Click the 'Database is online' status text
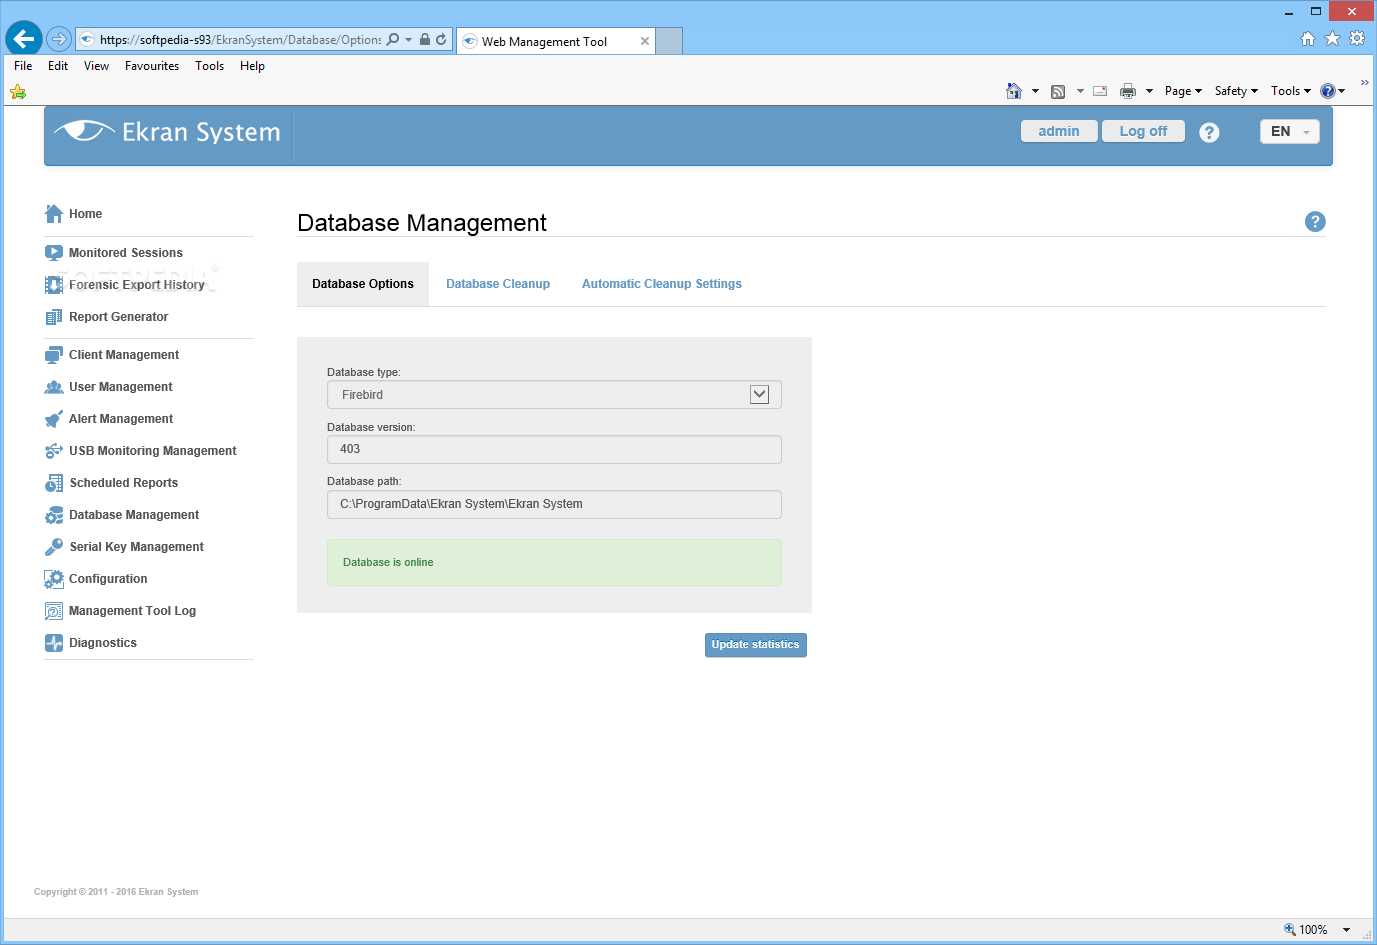The width and height of the screenshot is (1377, 945). click(388, 563)
